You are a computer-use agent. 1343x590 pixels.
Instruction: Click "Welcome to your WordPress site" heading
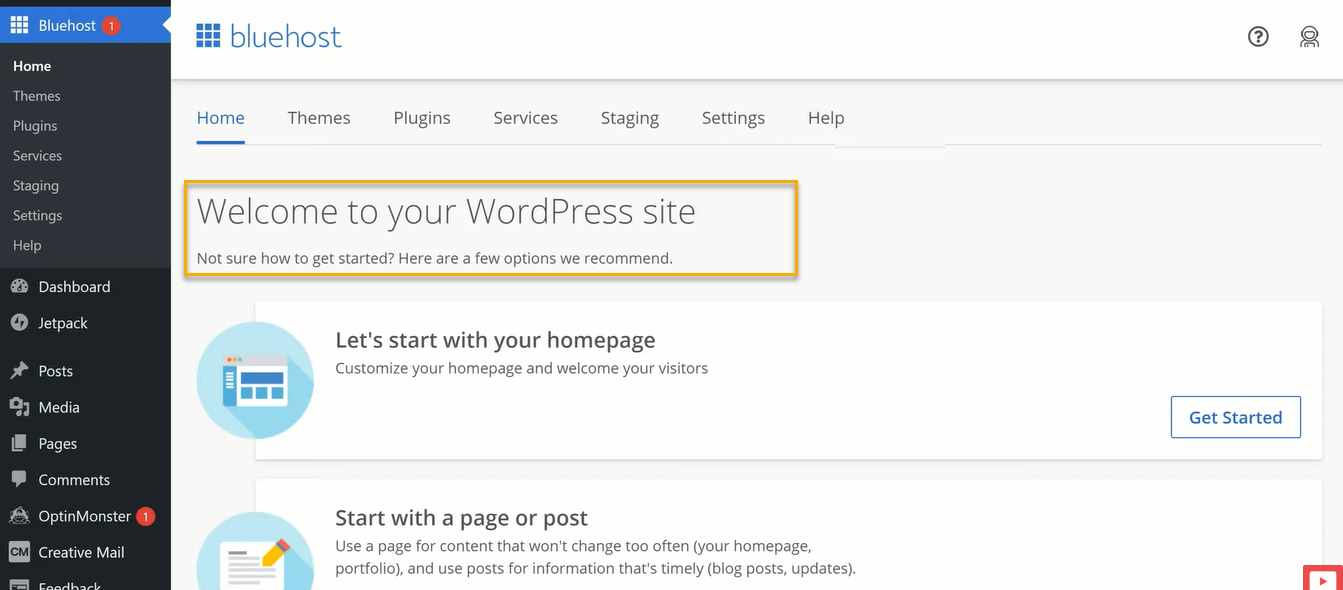(x=446, y=211)
